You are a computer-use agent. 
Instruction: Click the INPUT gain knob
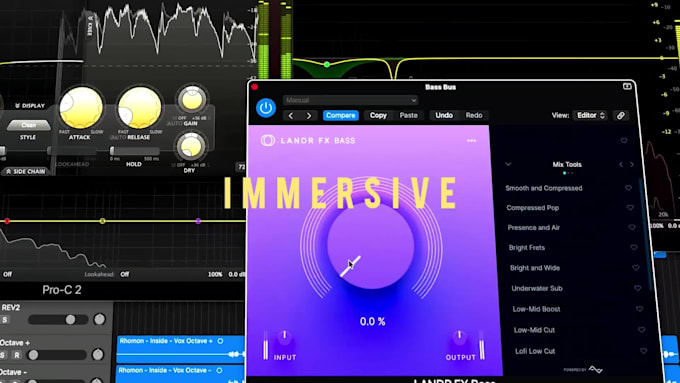point(284,337)
